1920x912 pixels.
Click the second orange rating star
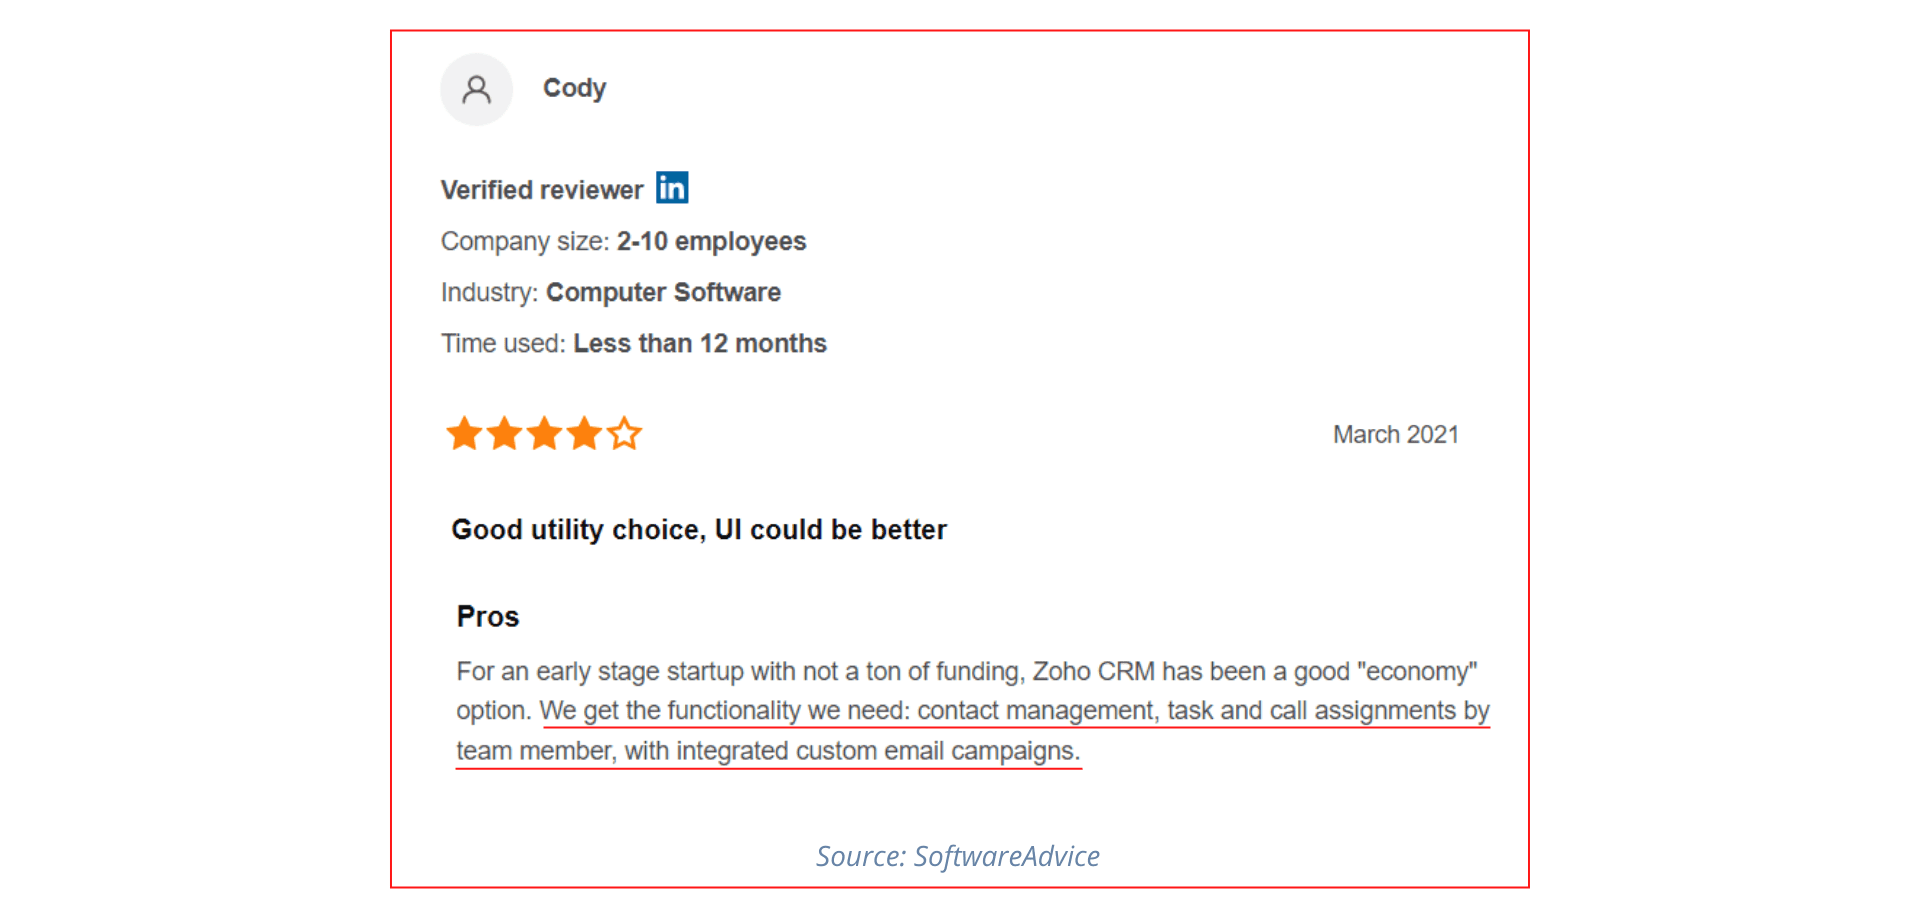[504, 434]
